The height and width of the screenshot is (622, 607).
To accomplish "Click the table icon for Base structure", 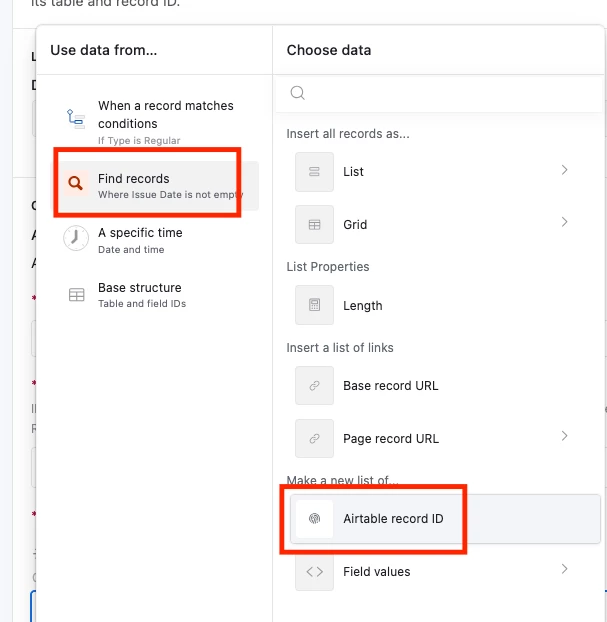I will coord(76,295).
